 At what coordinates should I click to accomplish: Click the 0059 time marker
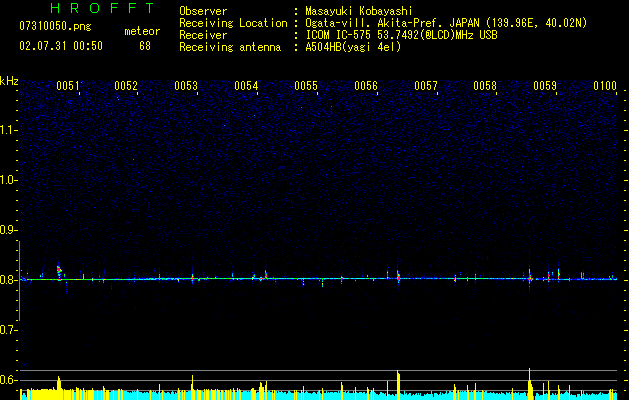(x=545, y=86)
